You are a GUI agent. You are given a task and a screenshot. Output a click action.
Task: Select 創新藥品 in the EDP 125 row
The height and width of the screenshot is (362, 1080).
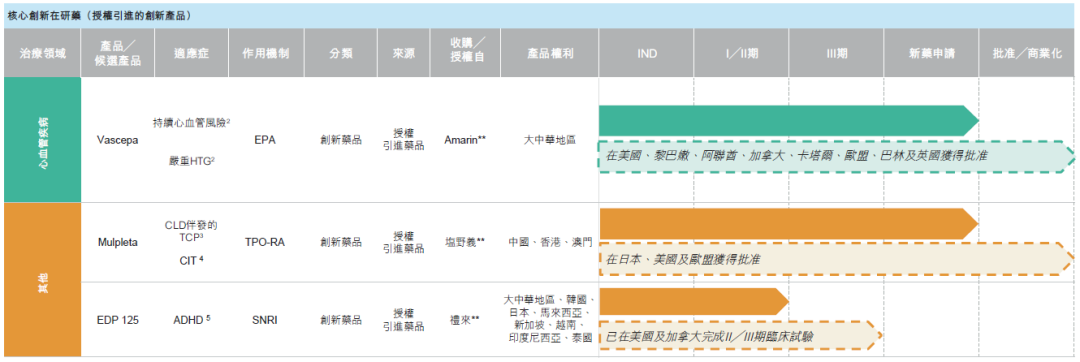click(x=340, y=320)
